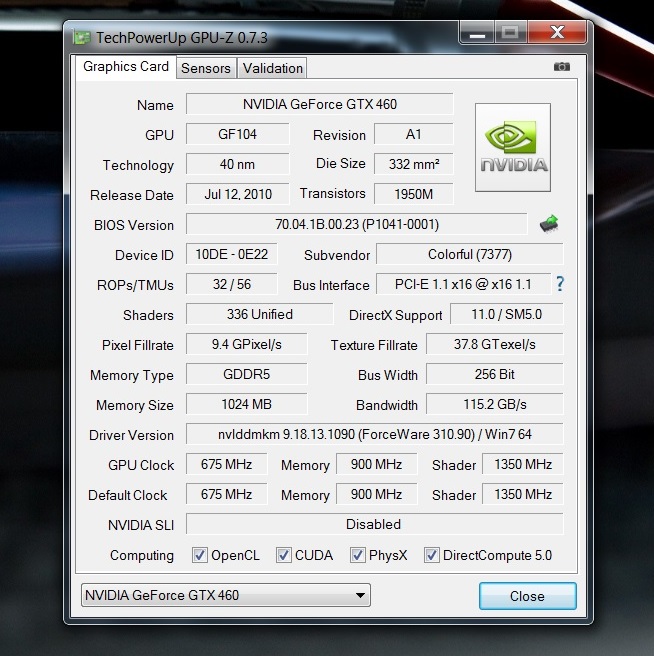
Task: Toggle the PhysX checkbox
Action: [358, 555]
